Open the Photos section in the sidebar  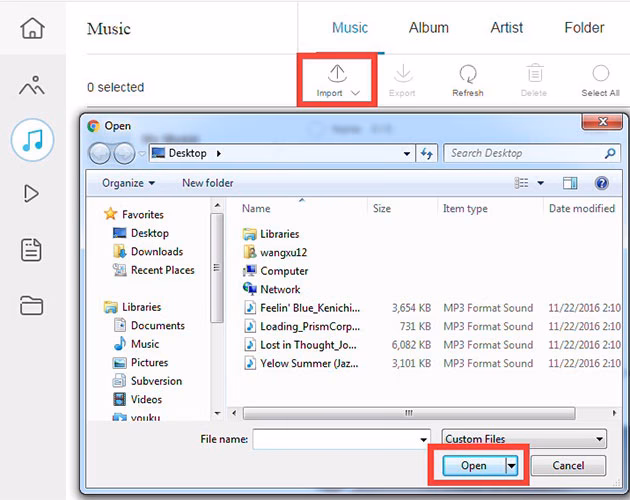click(x=32, y=85)
